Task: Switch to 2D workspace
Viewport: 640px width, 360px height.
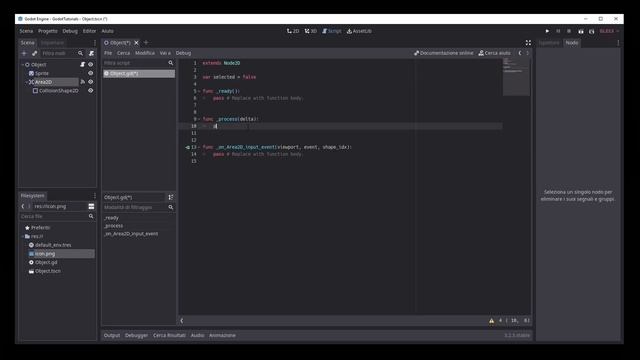Action: 293,31
